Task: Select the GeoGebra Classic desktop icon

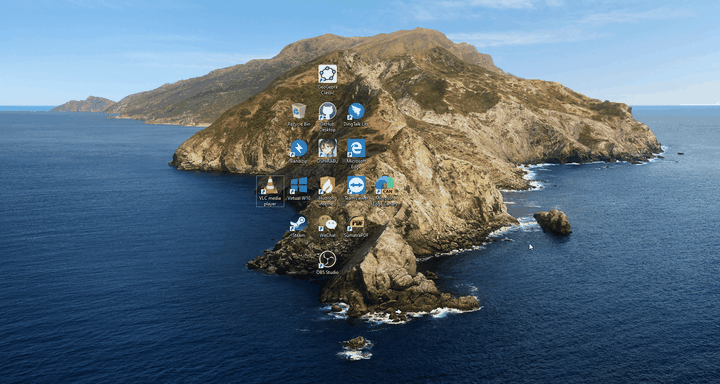Action: [327, 73]
